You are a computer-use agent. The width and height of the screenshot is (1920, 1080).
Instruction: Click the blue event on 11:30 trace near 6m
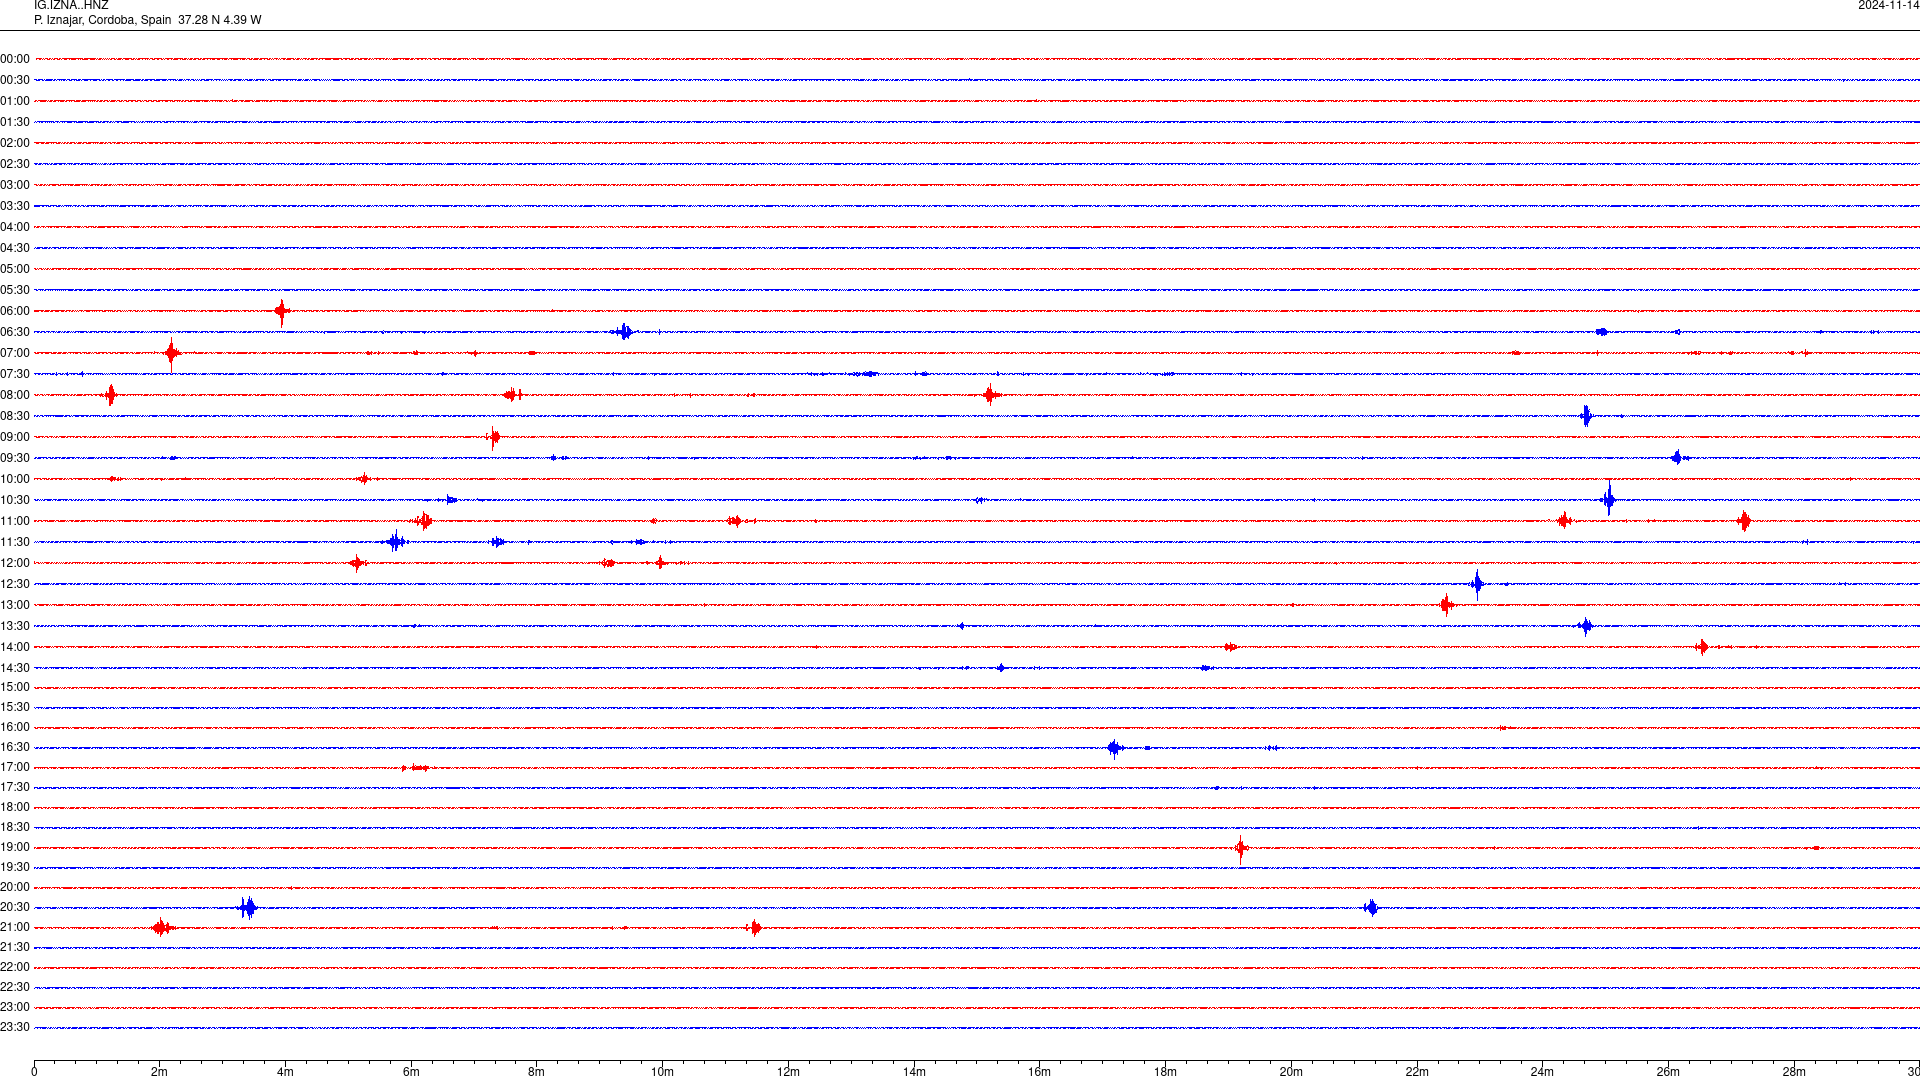pos(396,542)
